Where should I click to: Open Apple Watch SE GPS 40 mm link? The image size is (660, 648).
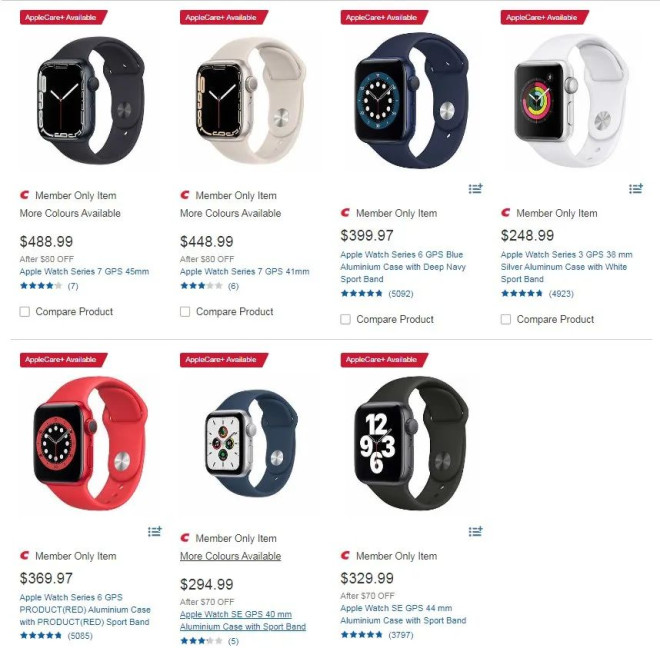[243, 621]
